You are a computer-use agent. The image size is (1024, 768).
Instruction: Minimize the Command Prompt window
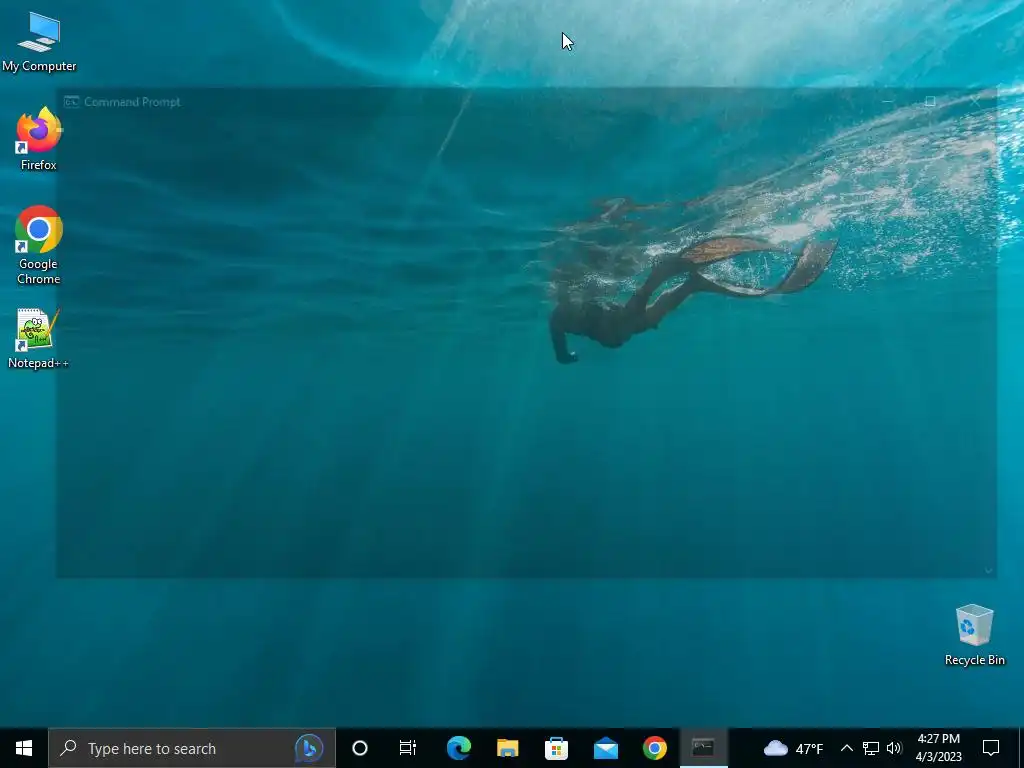coord(888,101)
